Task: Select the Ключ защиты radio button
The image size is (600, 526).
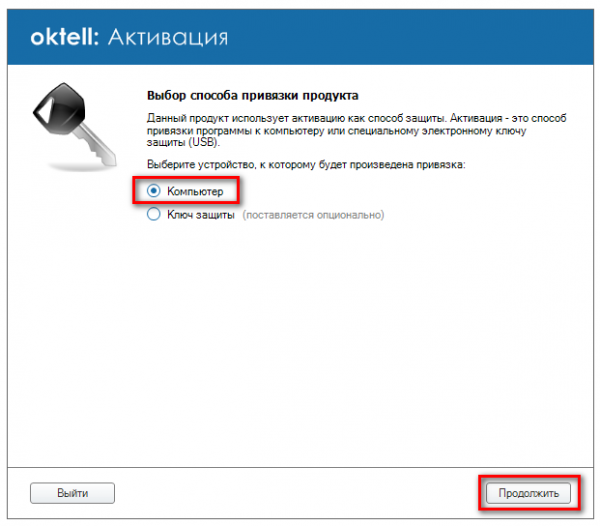Action: tap(153, 214)
